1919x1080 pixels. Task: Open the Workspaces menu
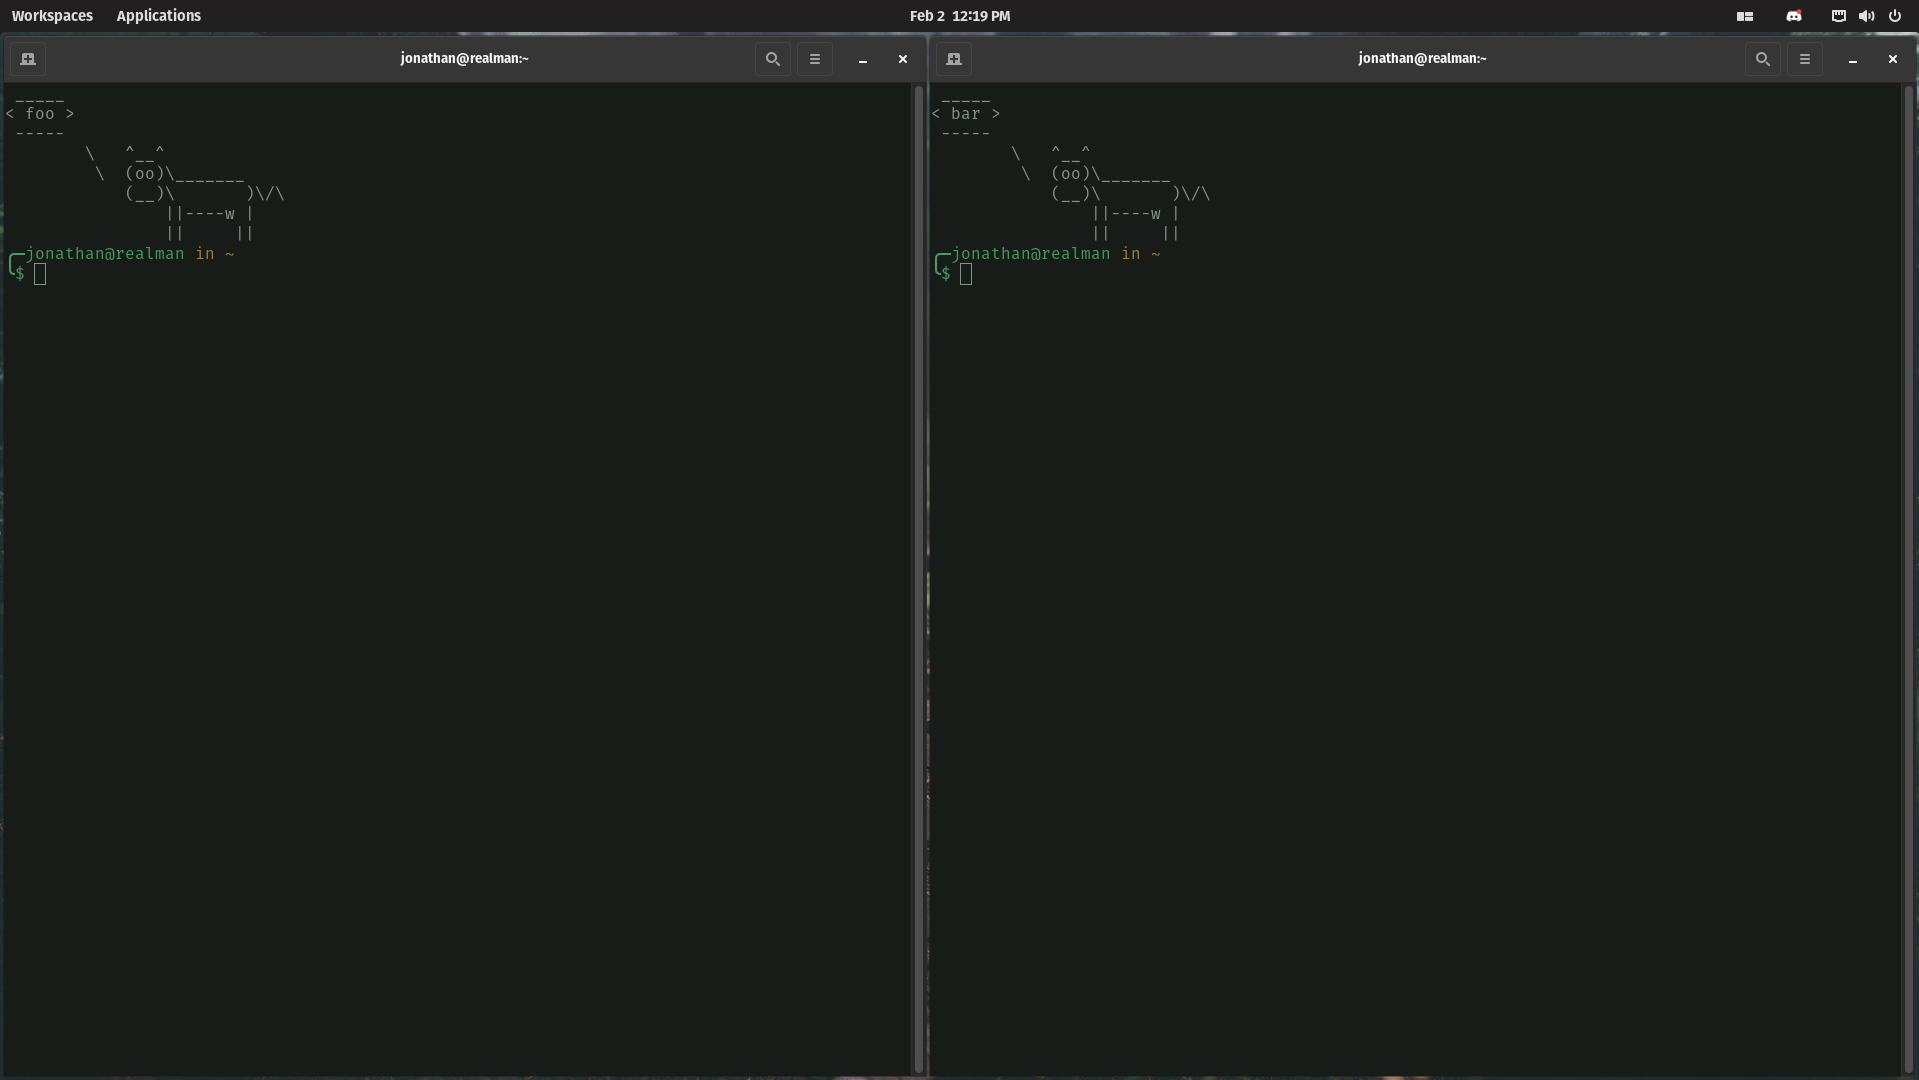pos(51,15)
